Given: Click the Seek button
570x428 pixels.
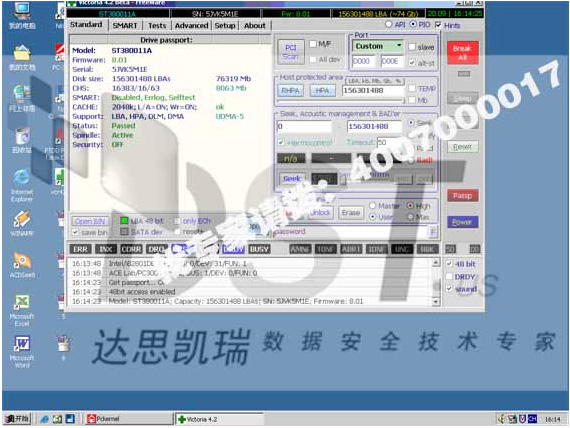Looking at the screenshot, I should pyautogui.click(x=292, y=179).
